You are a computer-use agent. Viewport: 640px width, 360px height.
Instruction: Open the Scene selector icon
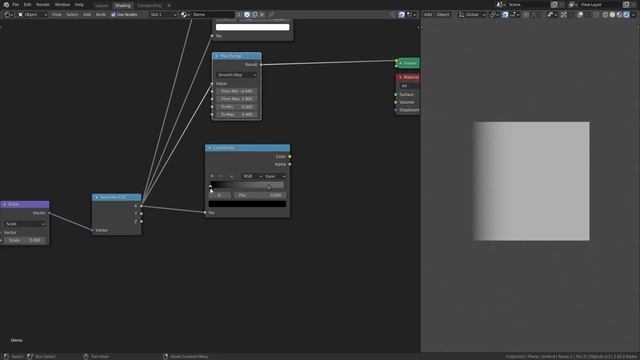pos(500,5)
